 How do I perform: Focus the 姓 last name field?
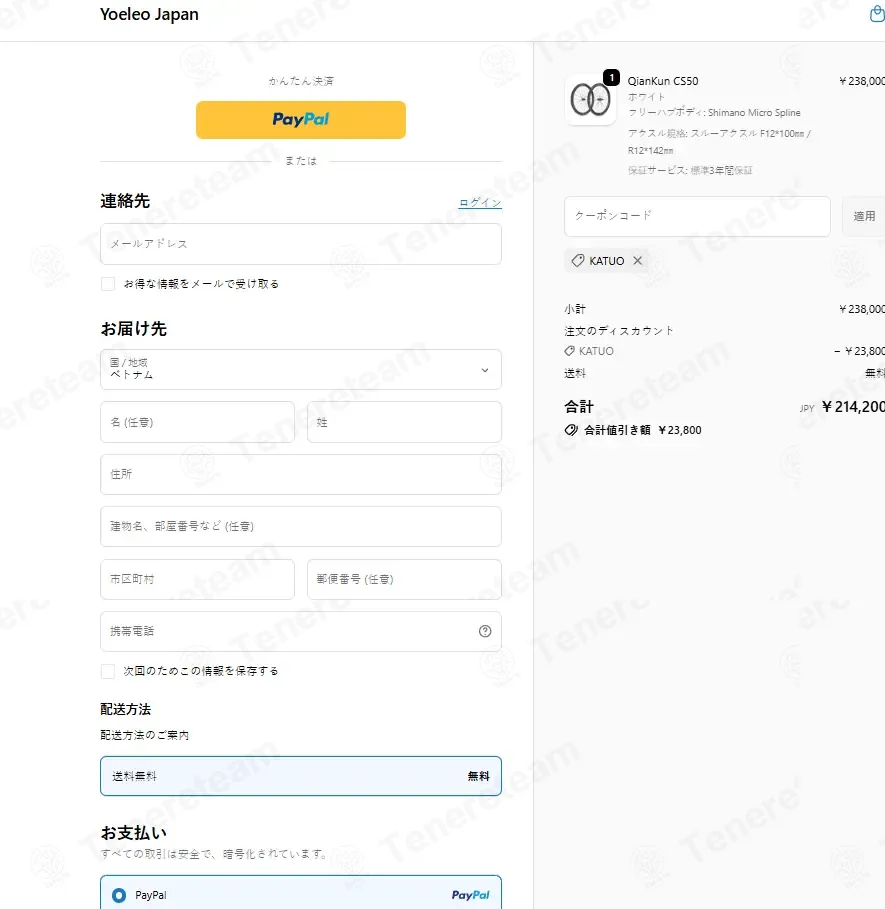tap(404, 422)
